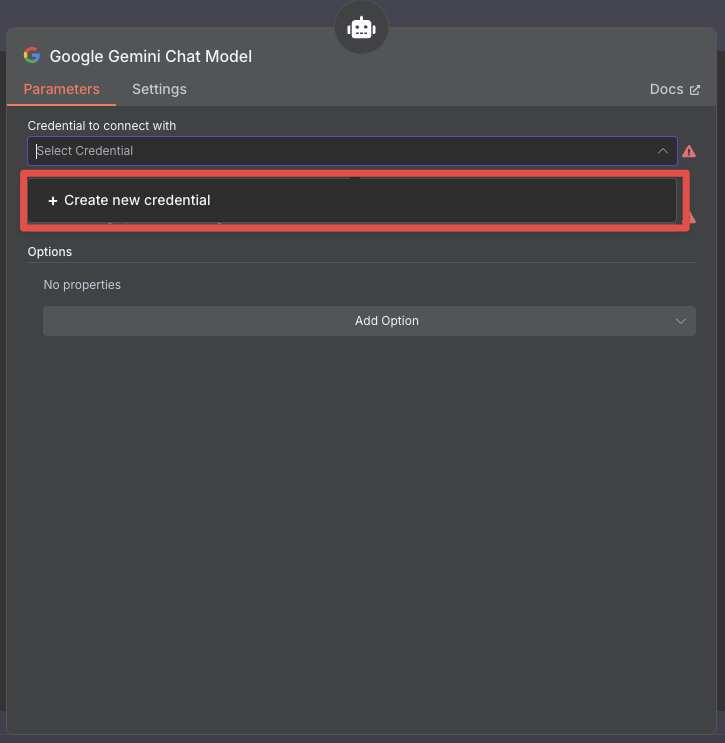Screen dimensions: 725x743
Task: Switch to the Parameters tab
Action: [x=62, y=89]
